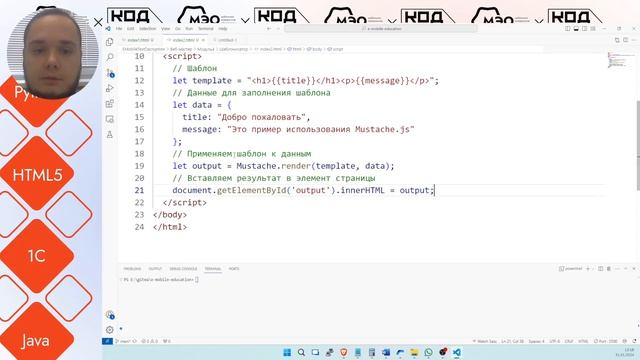Go back with the title bar arrow
The width and height of the screenshot is (640, 360).
pos(269,29)
